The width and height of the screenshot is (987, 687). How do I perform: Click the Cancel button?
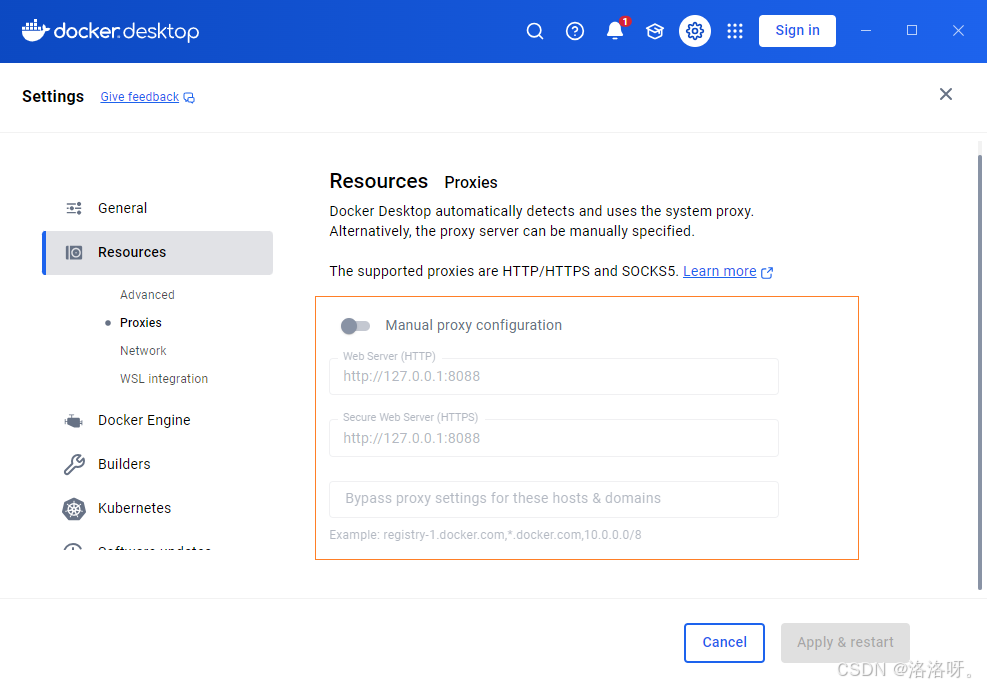(x=724, y=642)
